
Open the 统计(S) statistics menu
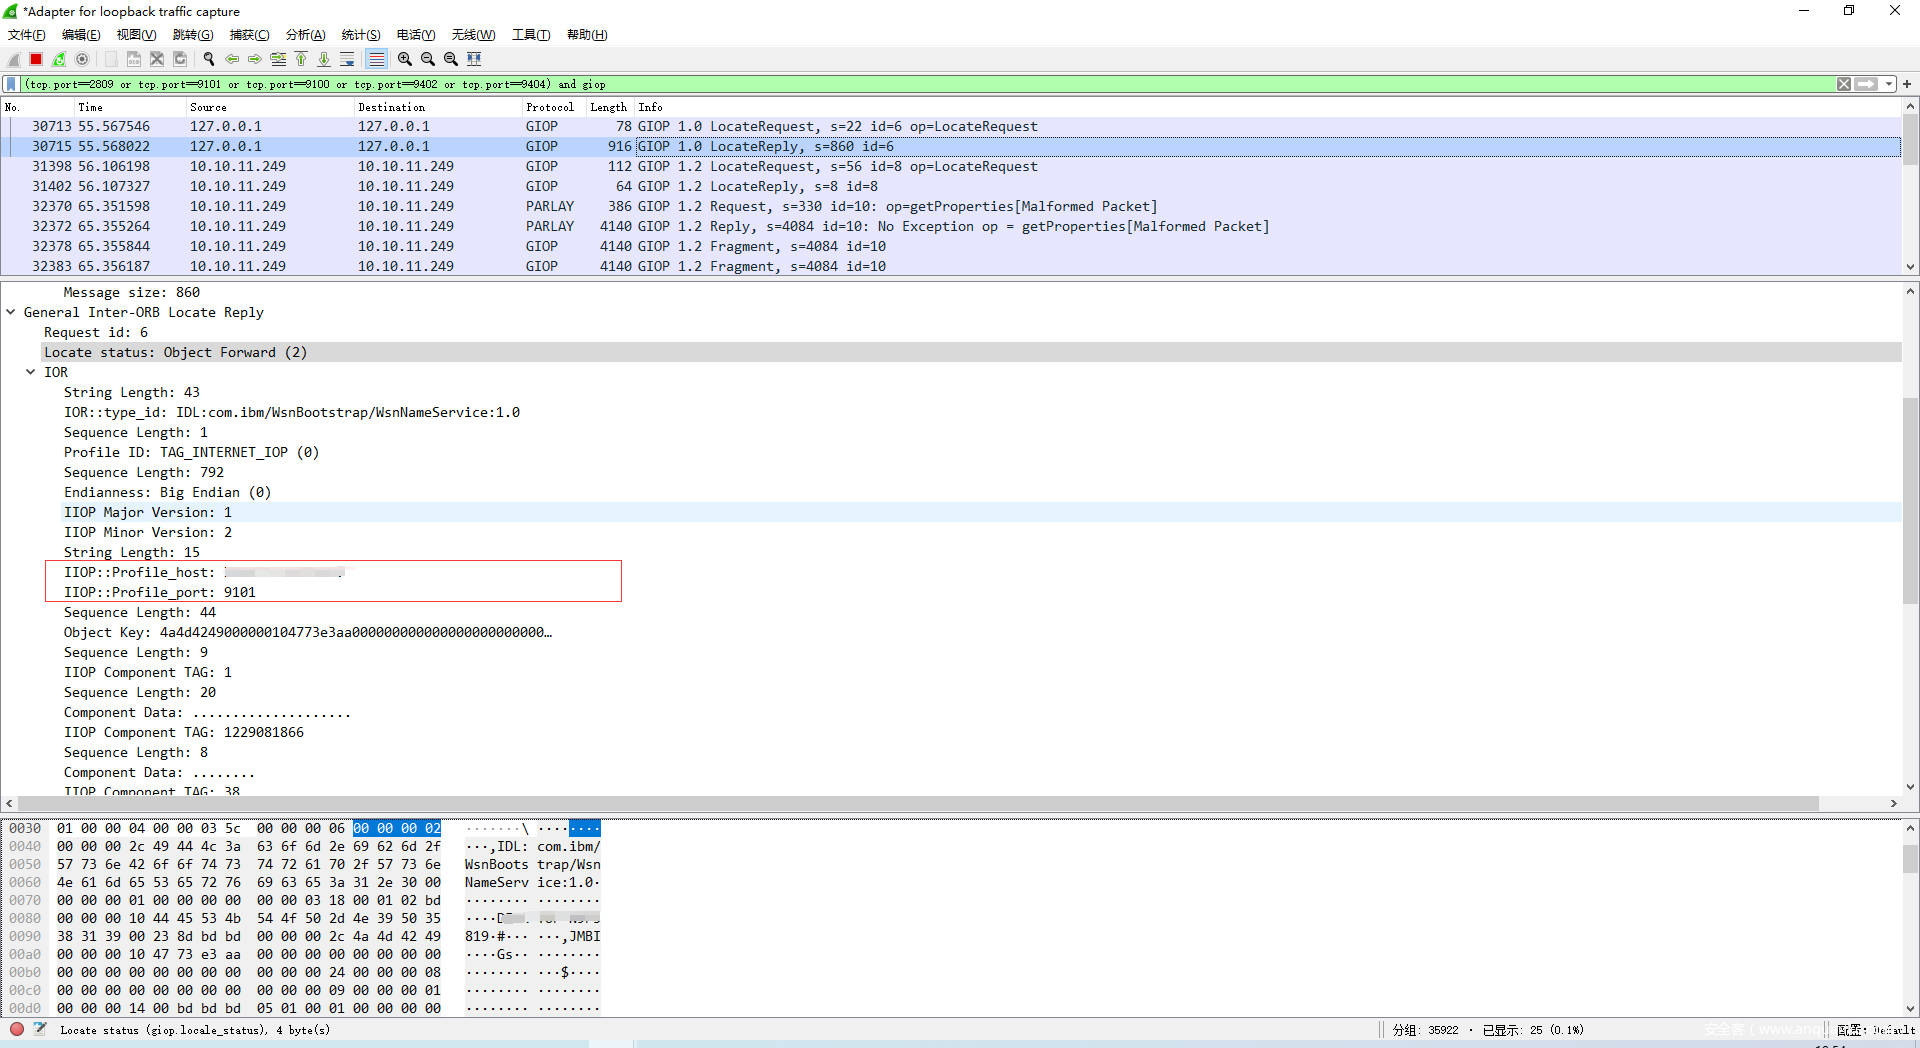coord(360,35)
